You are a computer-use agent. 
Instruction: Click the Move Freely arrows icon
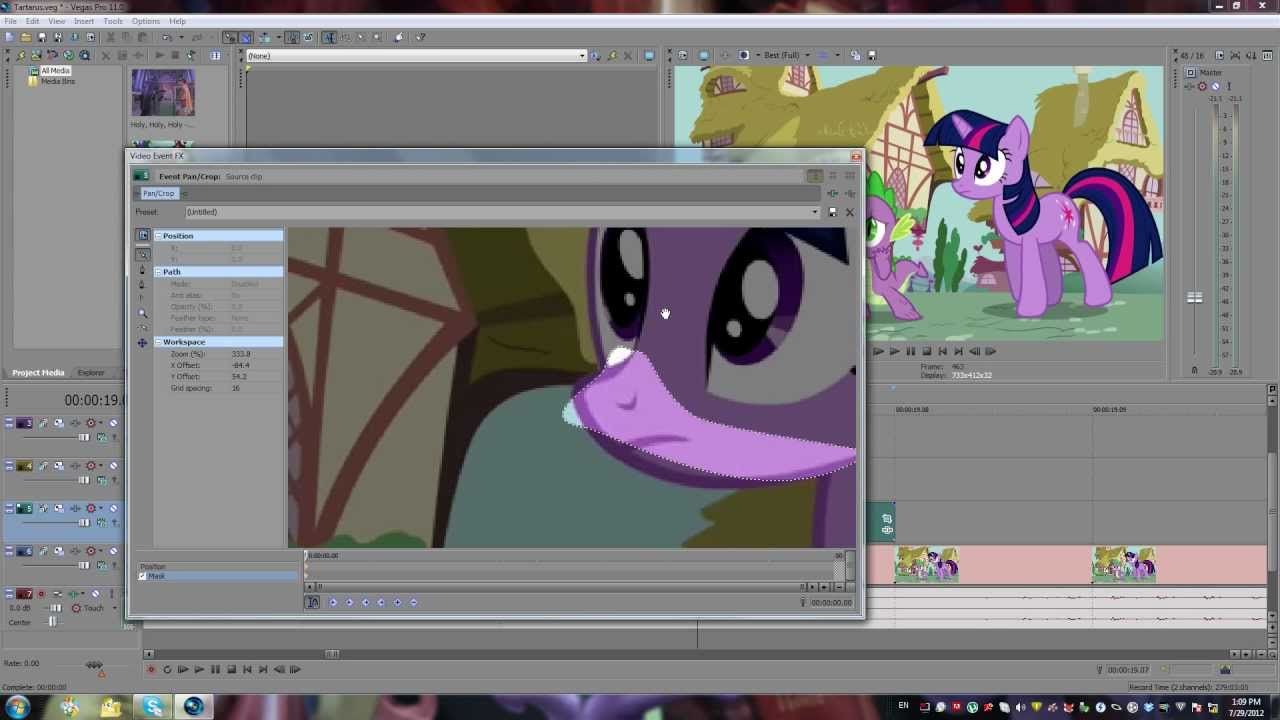click(x=142, y=342)
